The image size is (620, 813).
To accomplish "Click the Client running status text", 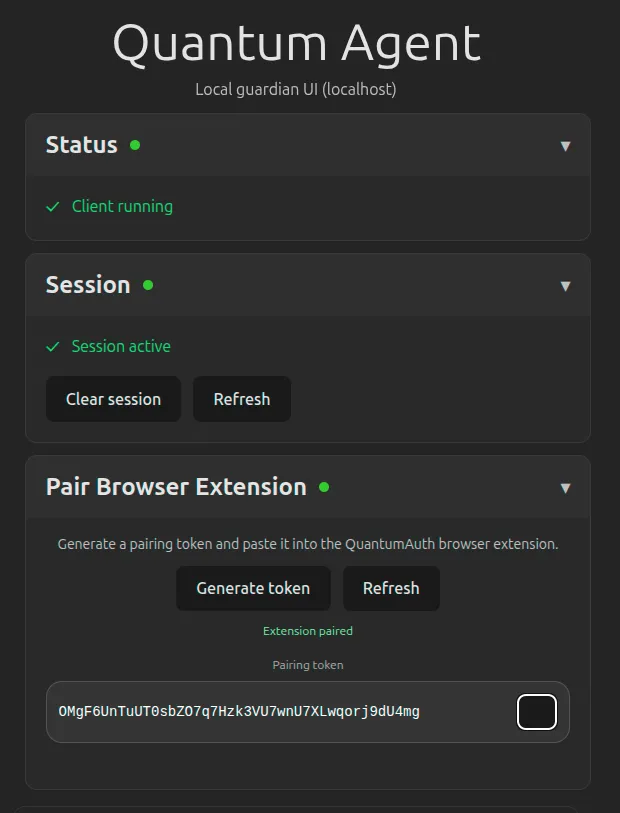I will point(123,207).
